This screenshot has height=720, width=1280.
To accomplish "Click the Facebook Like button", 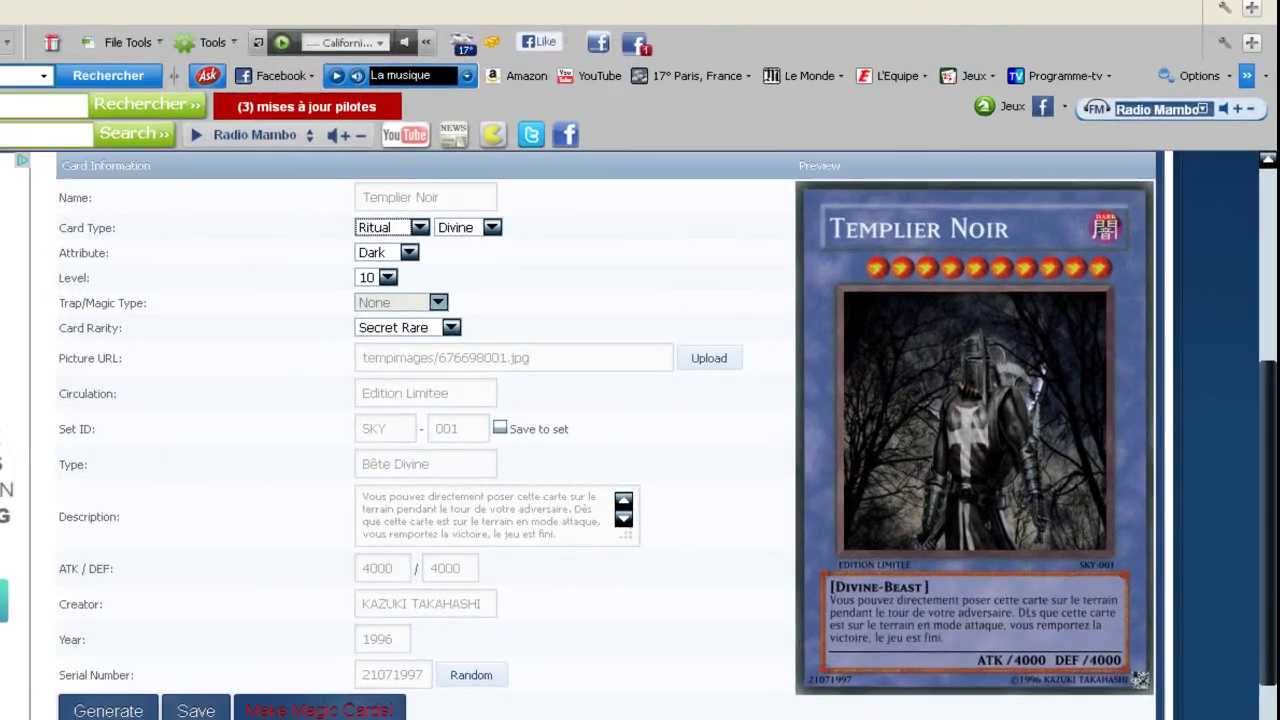I will (x=538, y=42).
